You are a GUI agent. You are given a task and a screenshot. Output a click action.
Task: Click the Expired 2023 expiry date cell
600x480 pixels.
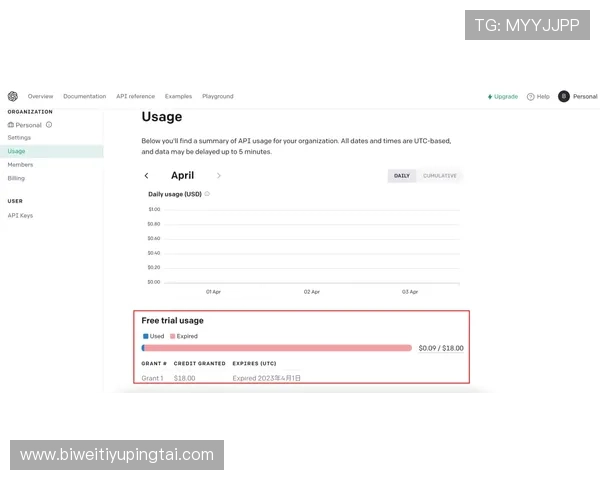pyautogui.click(x=266, y=378)
